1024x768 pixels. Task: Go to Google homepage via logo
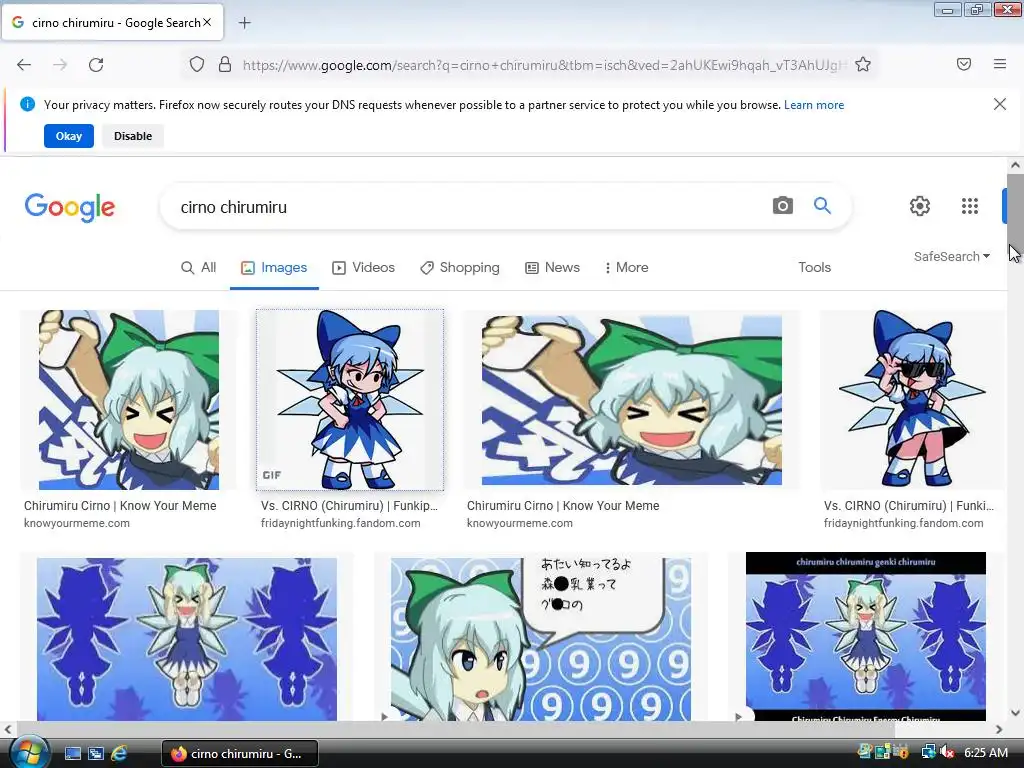[70, 208]
